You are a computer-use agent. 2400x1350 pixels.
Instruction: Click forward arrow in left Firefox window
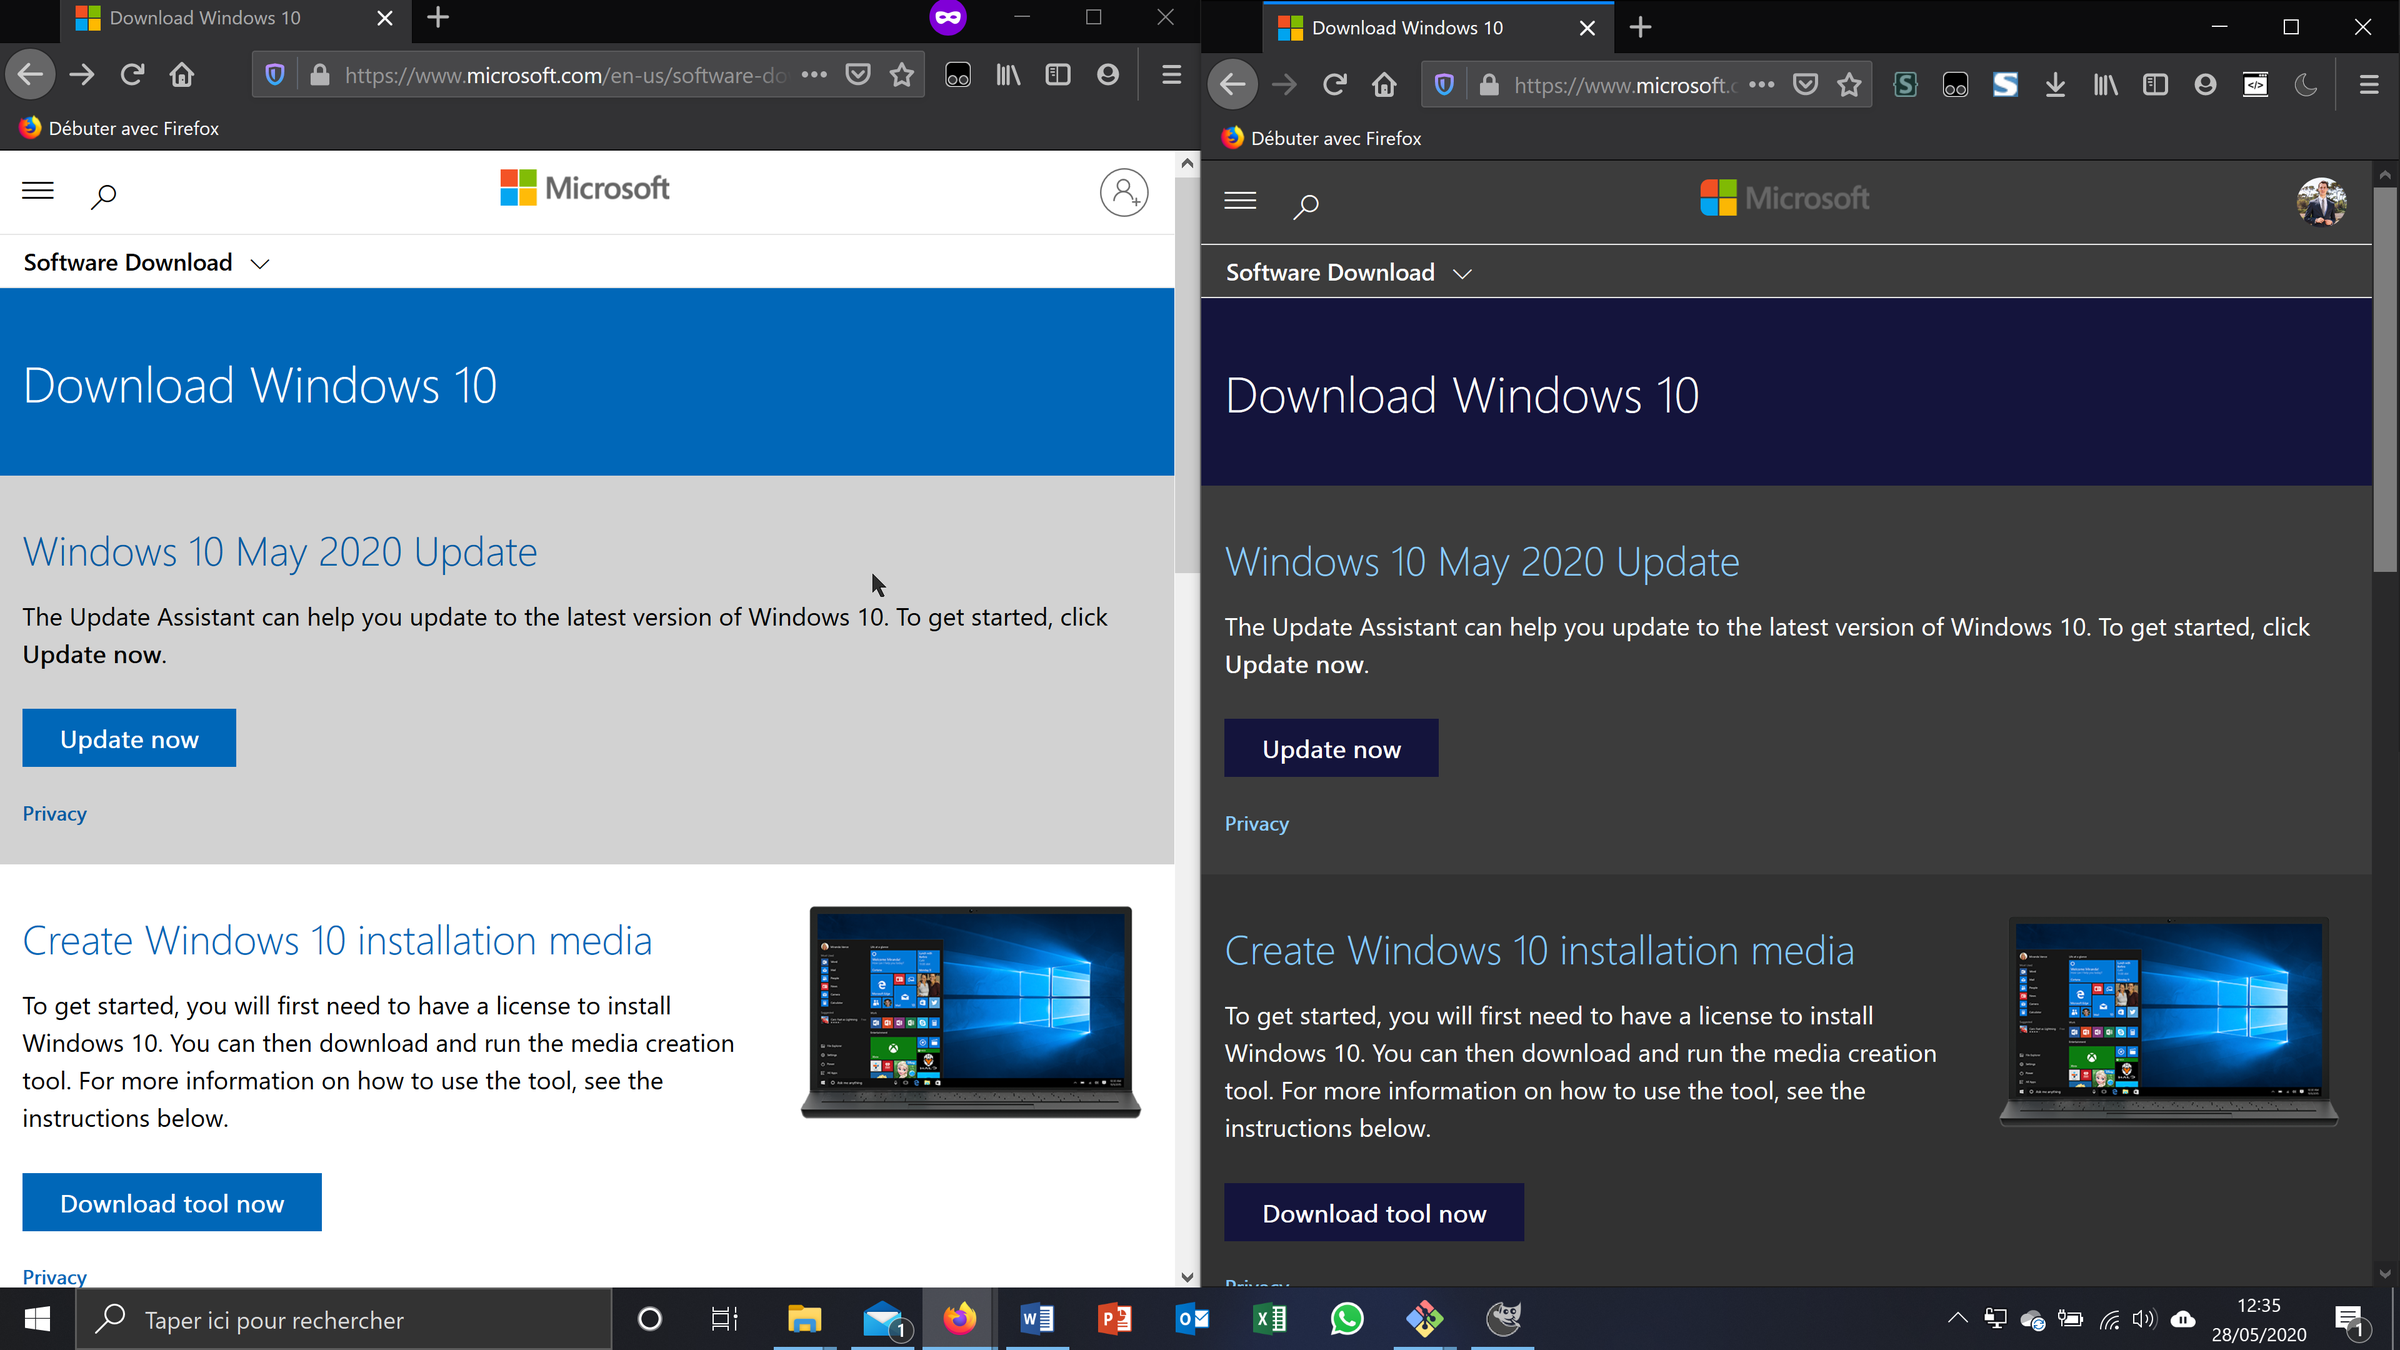pos(82,75)
